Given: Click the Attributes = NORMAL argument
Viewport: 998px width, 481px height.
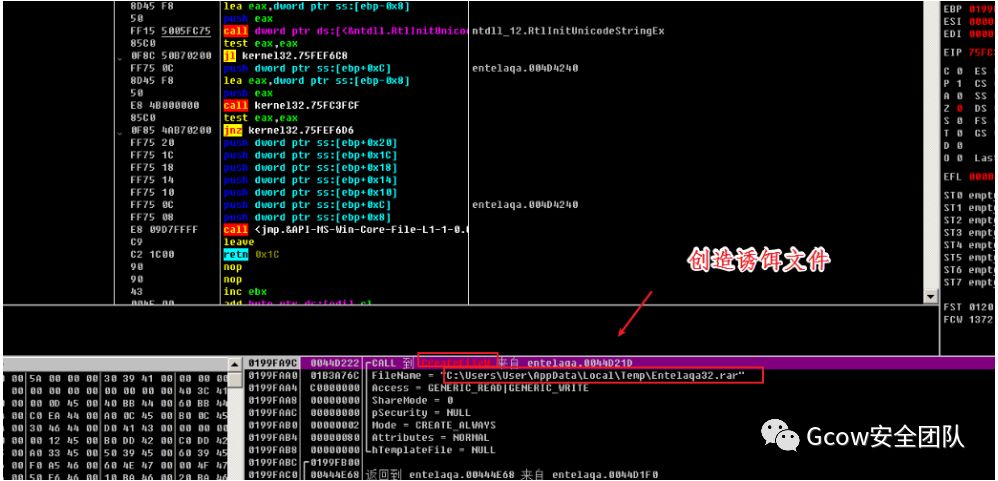Looking at the screenshot, I should 430,438.
